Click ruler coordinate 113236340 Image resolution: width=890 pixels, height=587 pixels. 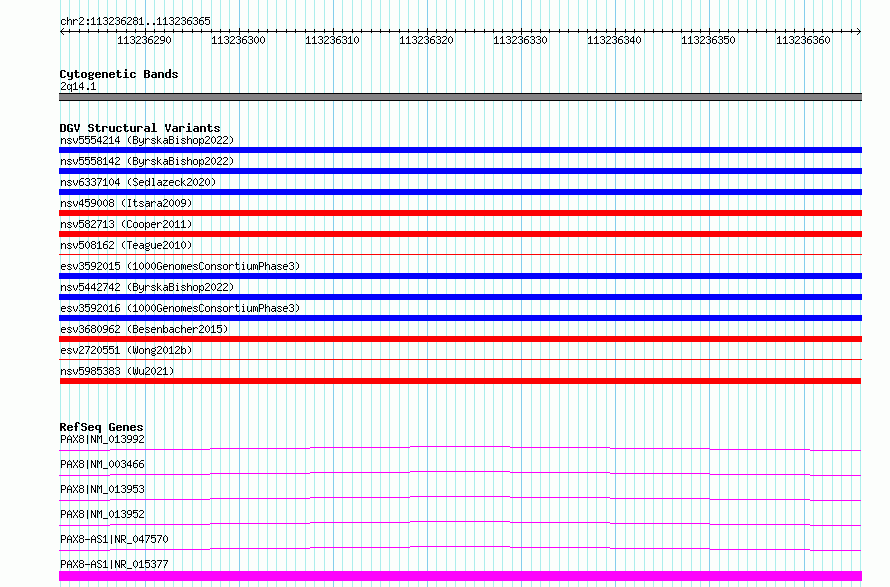(x=614, y=40)
